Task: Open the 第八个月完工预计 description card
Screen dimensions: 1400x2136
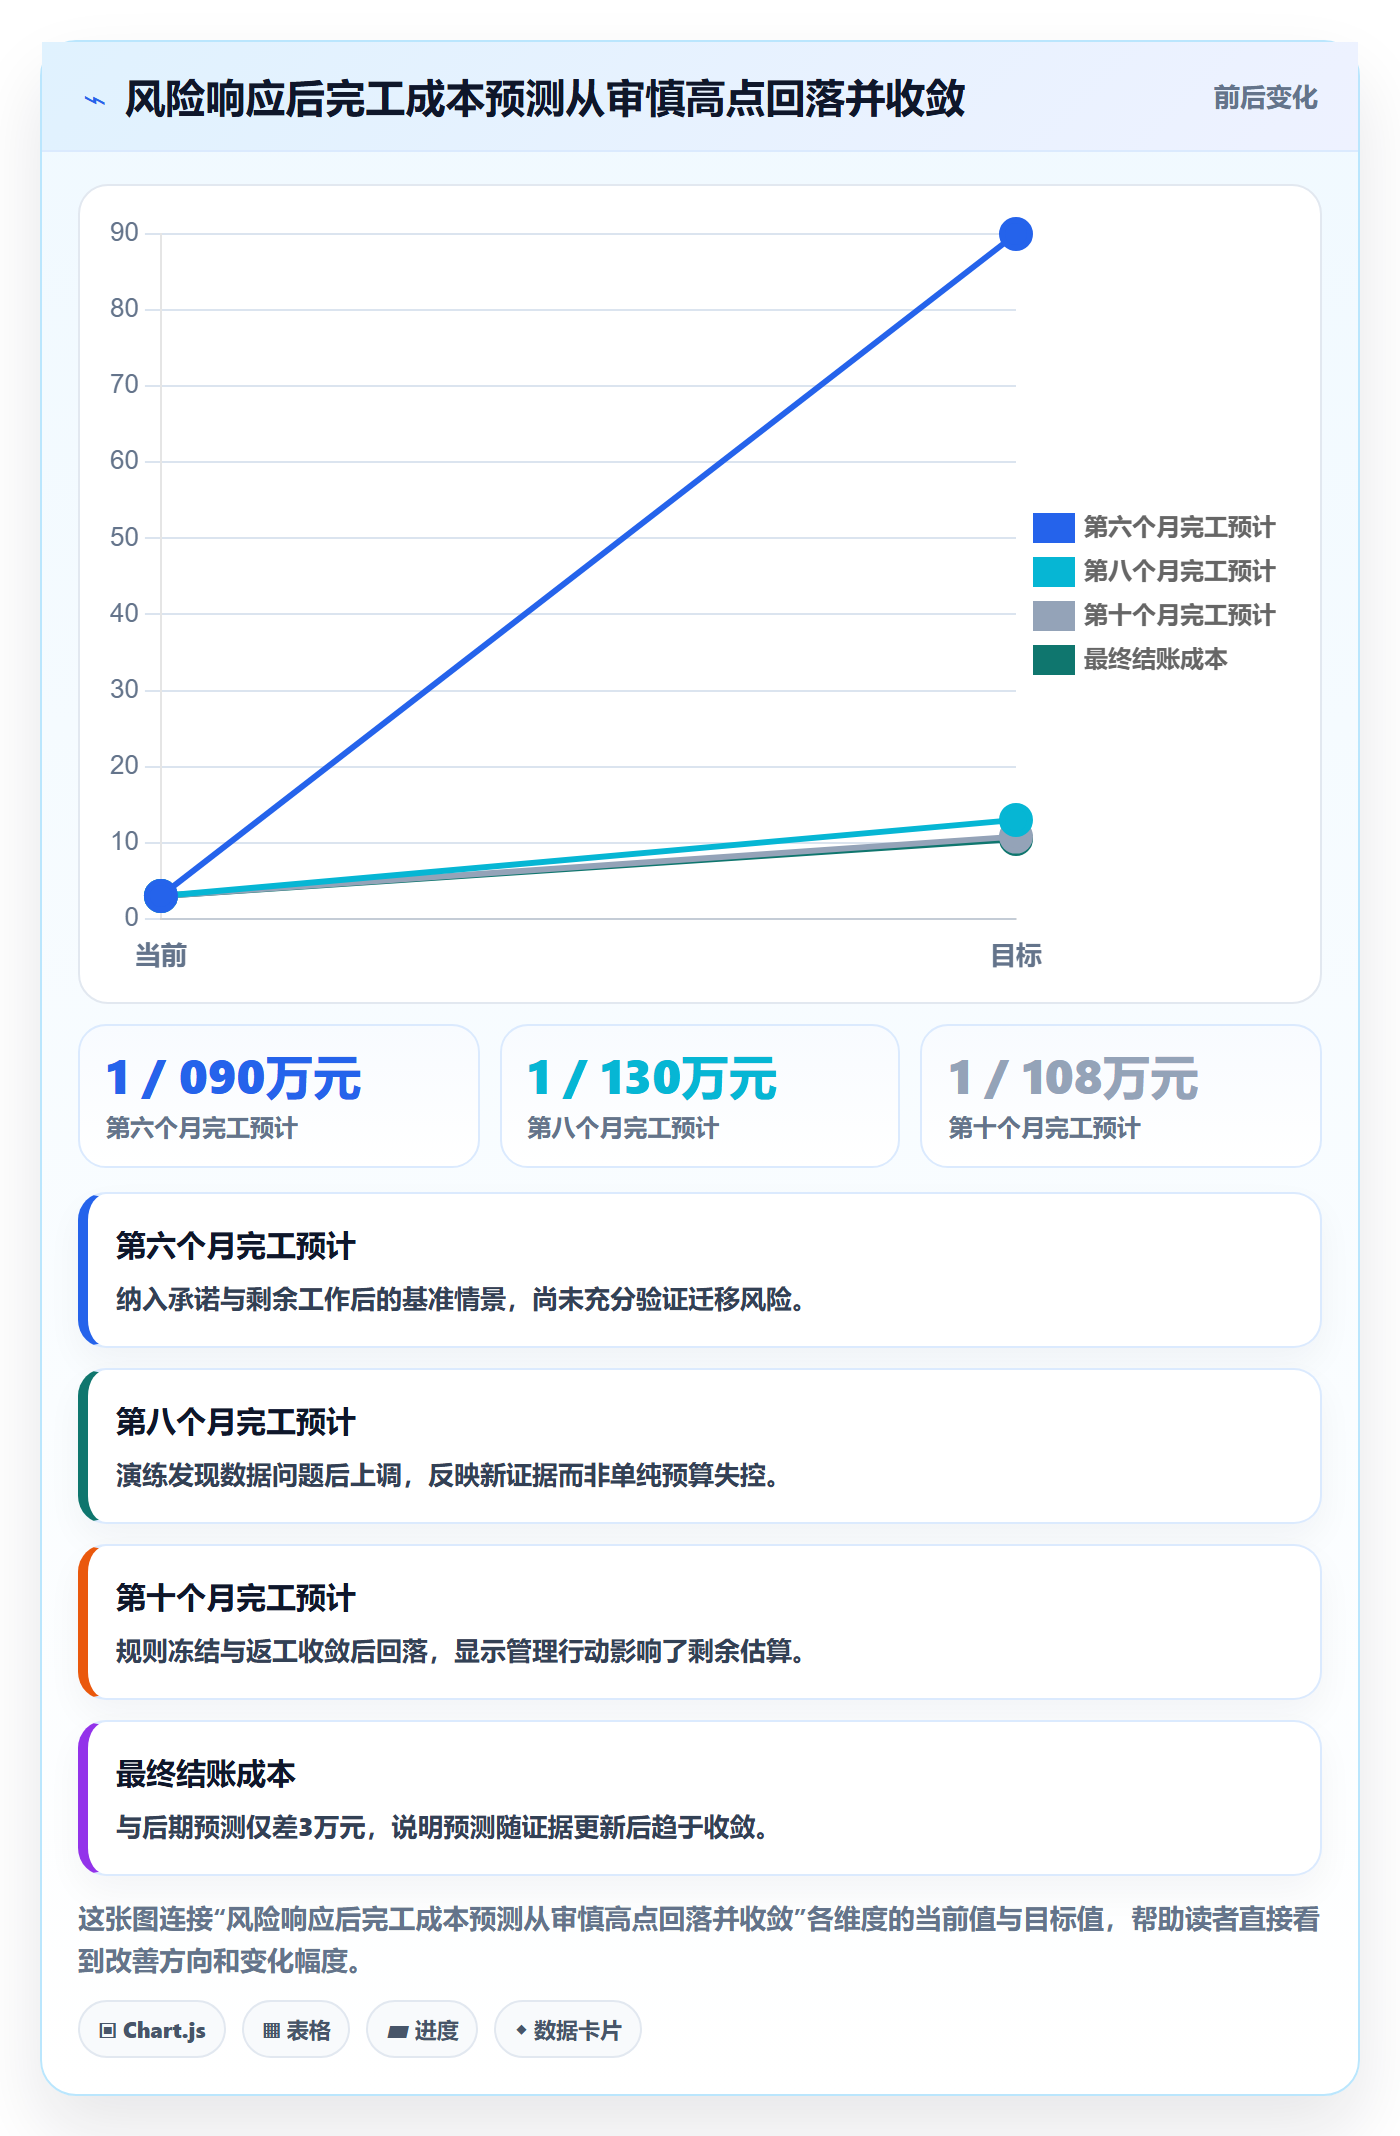Action: (700, 1446)
